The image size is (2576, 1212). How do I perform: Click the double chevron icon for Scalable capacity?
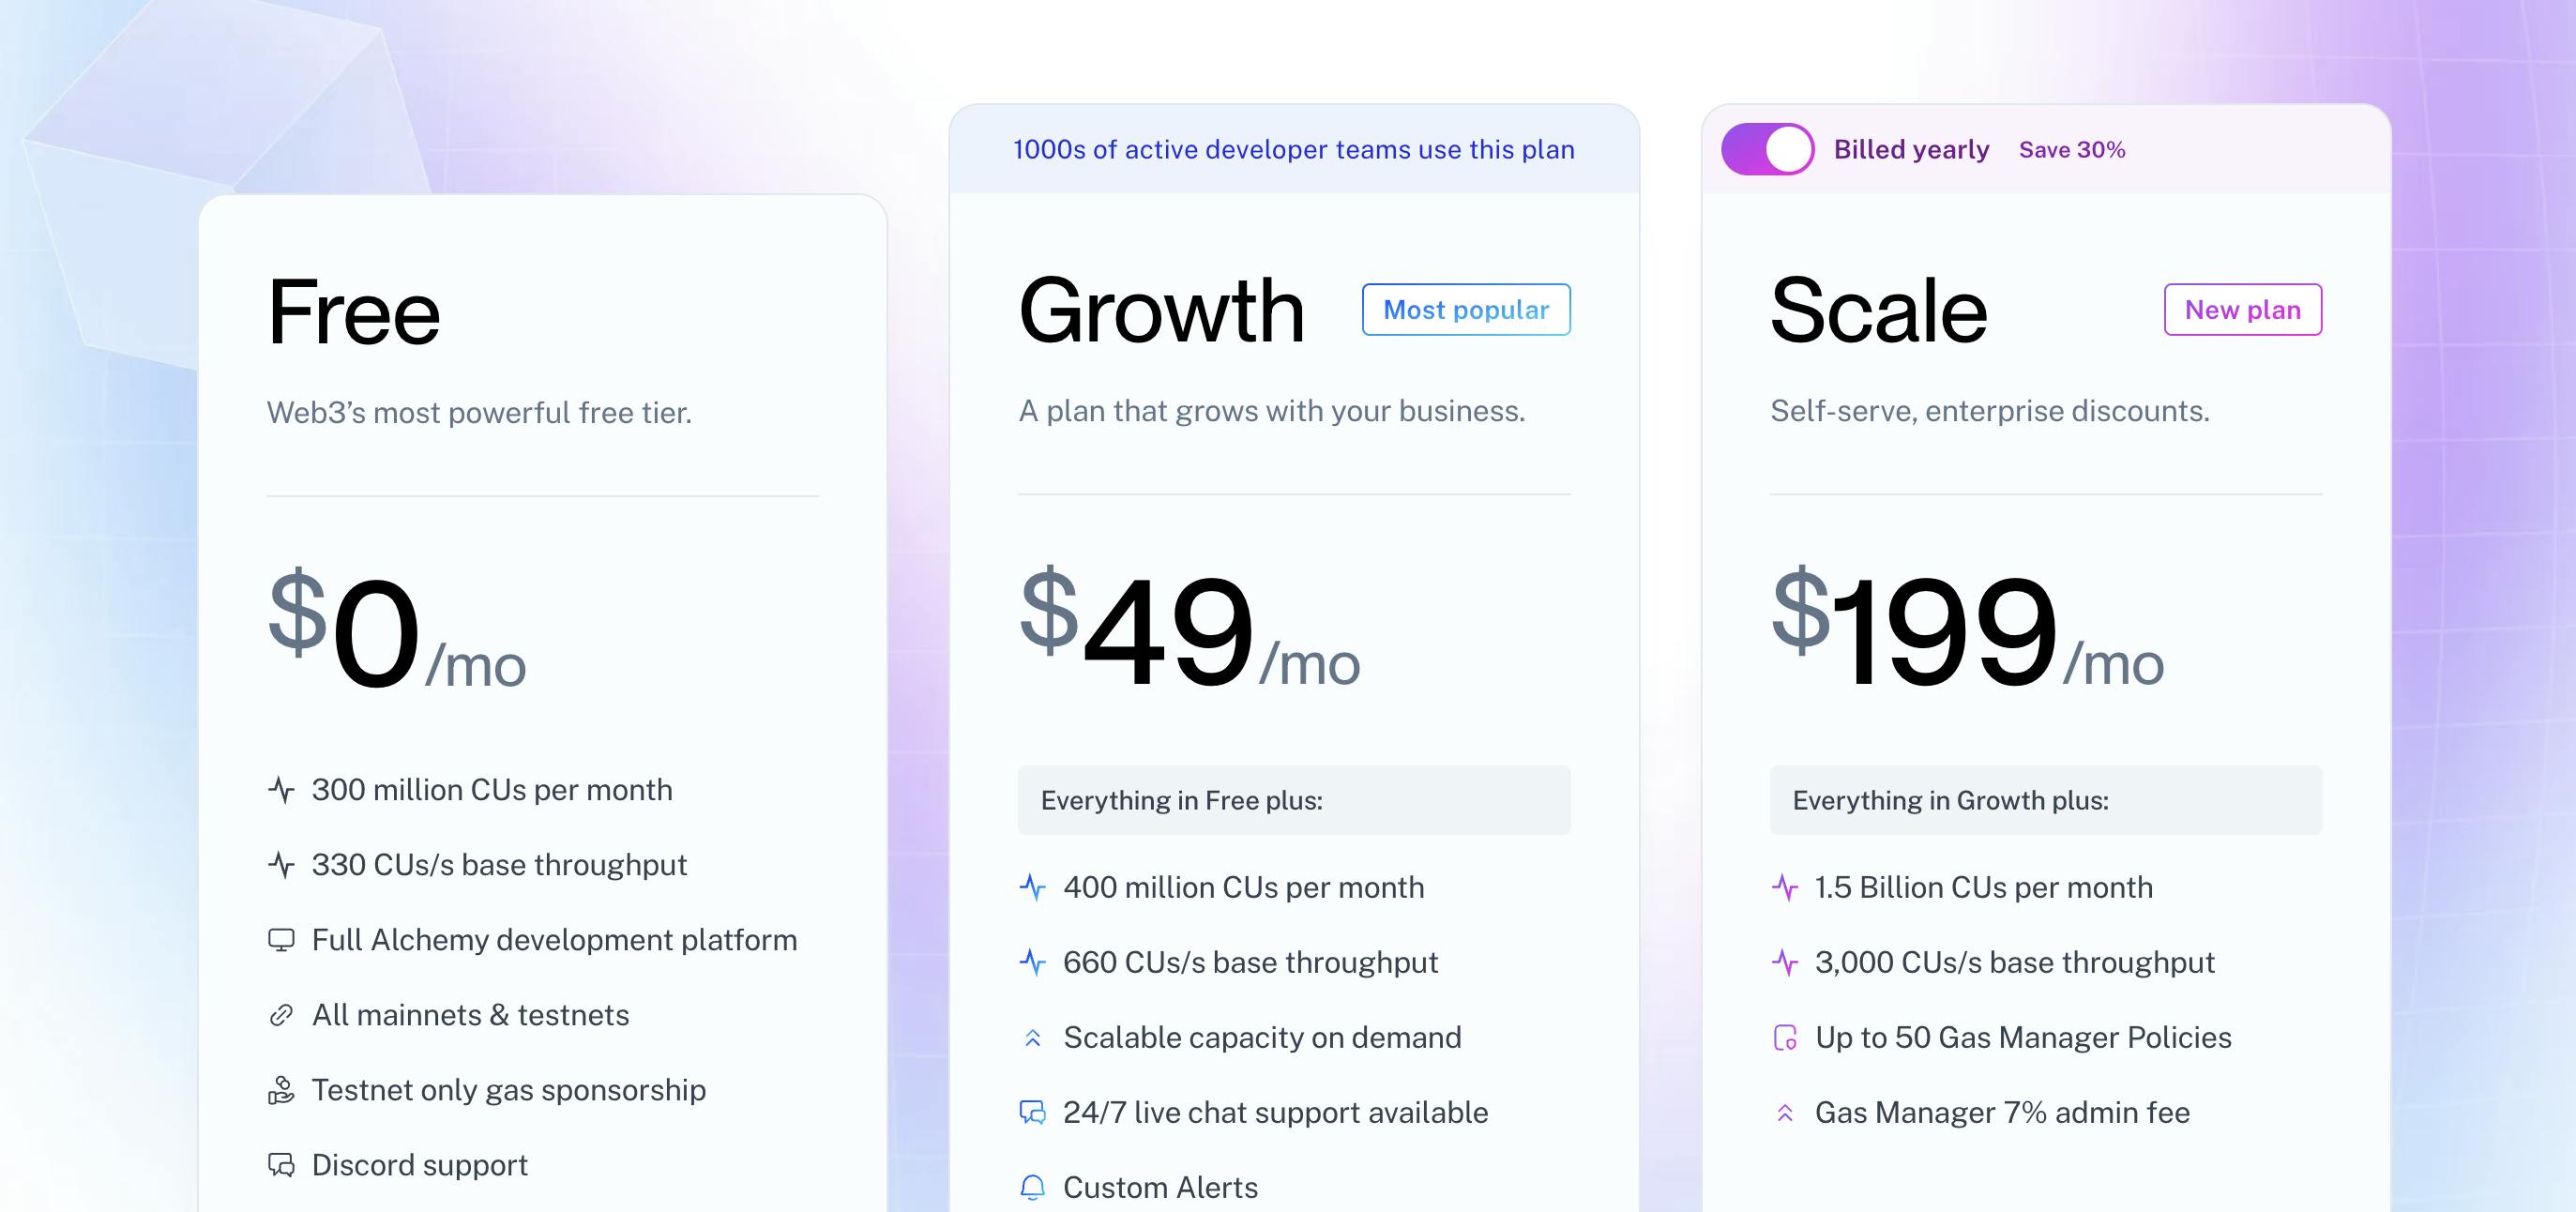click(1033, 1038)
